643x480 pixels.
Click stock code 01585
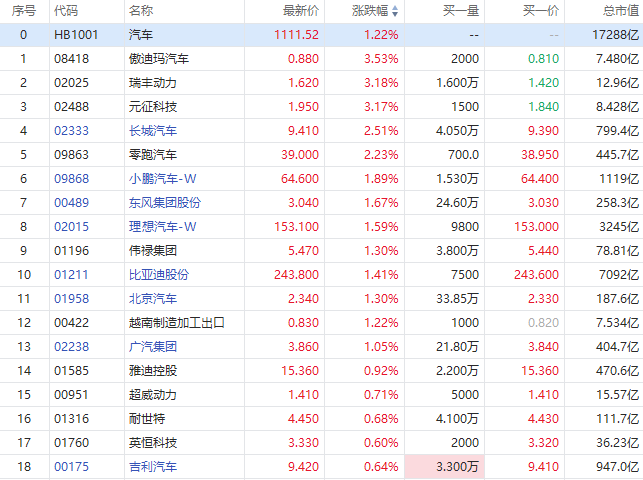click(x=71, y=371)
